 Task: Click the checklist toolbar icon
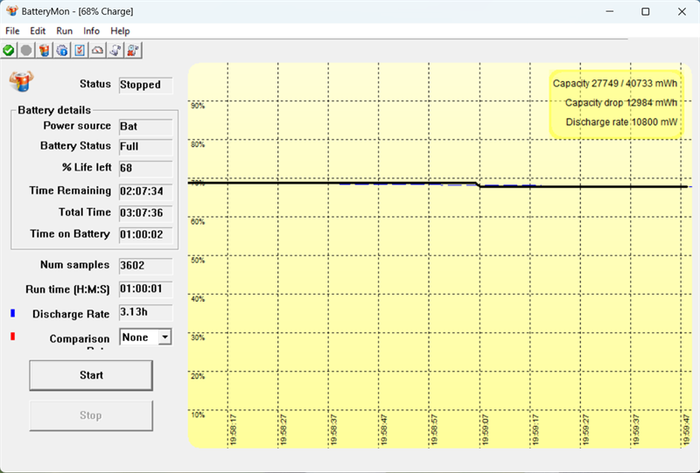tap(79, 49)
